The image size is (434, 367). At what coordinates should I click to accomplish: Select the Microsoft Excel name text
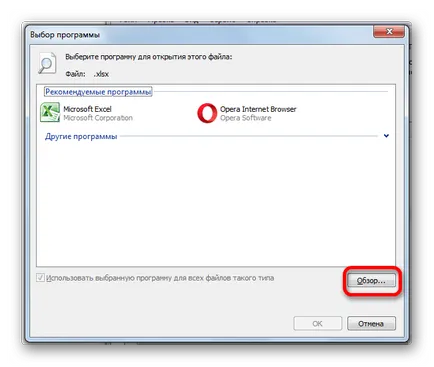click(87, 109)
